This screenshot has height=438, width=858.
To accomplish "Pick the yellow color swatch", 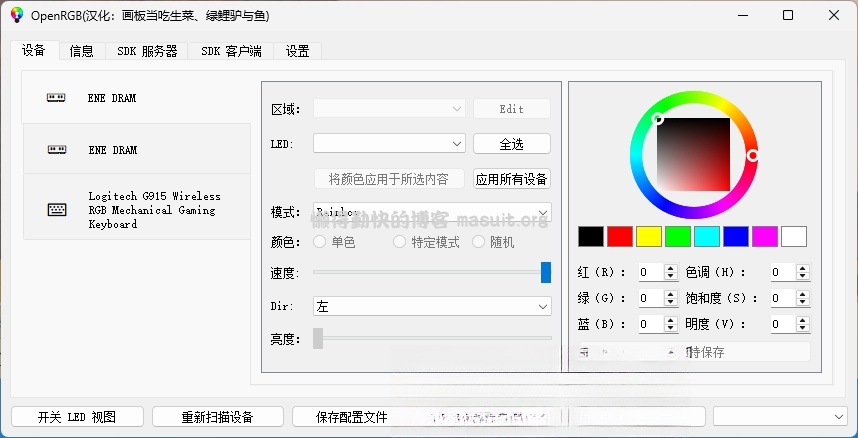I will click(649, 237).
